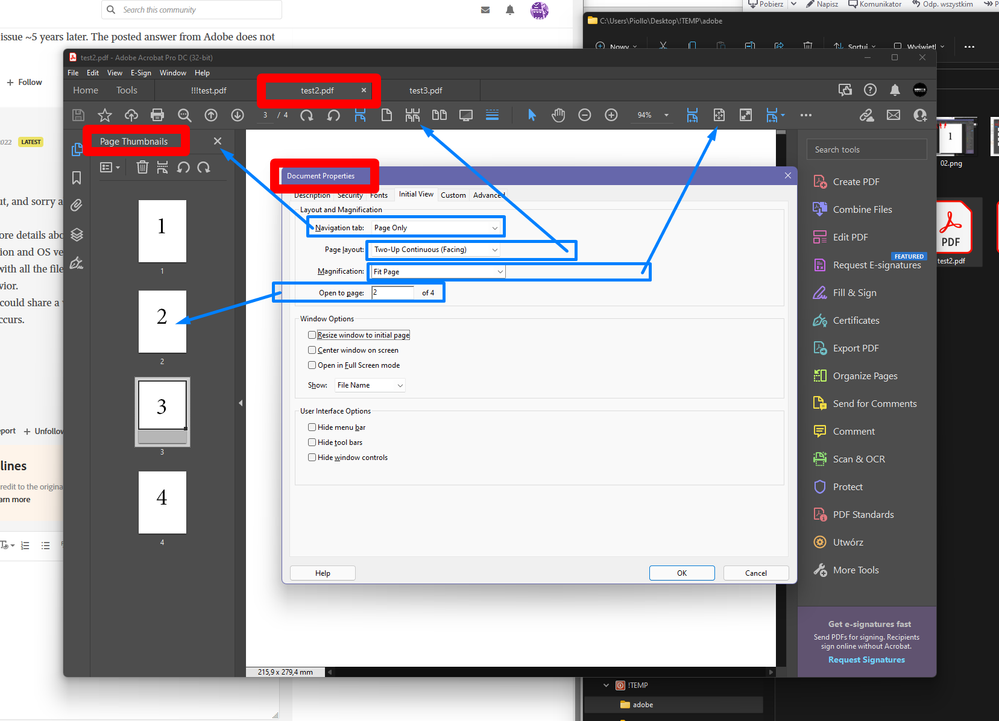Screen dimensions: 999x721
Task: Open the Magnification dropdown
Action: [438, 271]
